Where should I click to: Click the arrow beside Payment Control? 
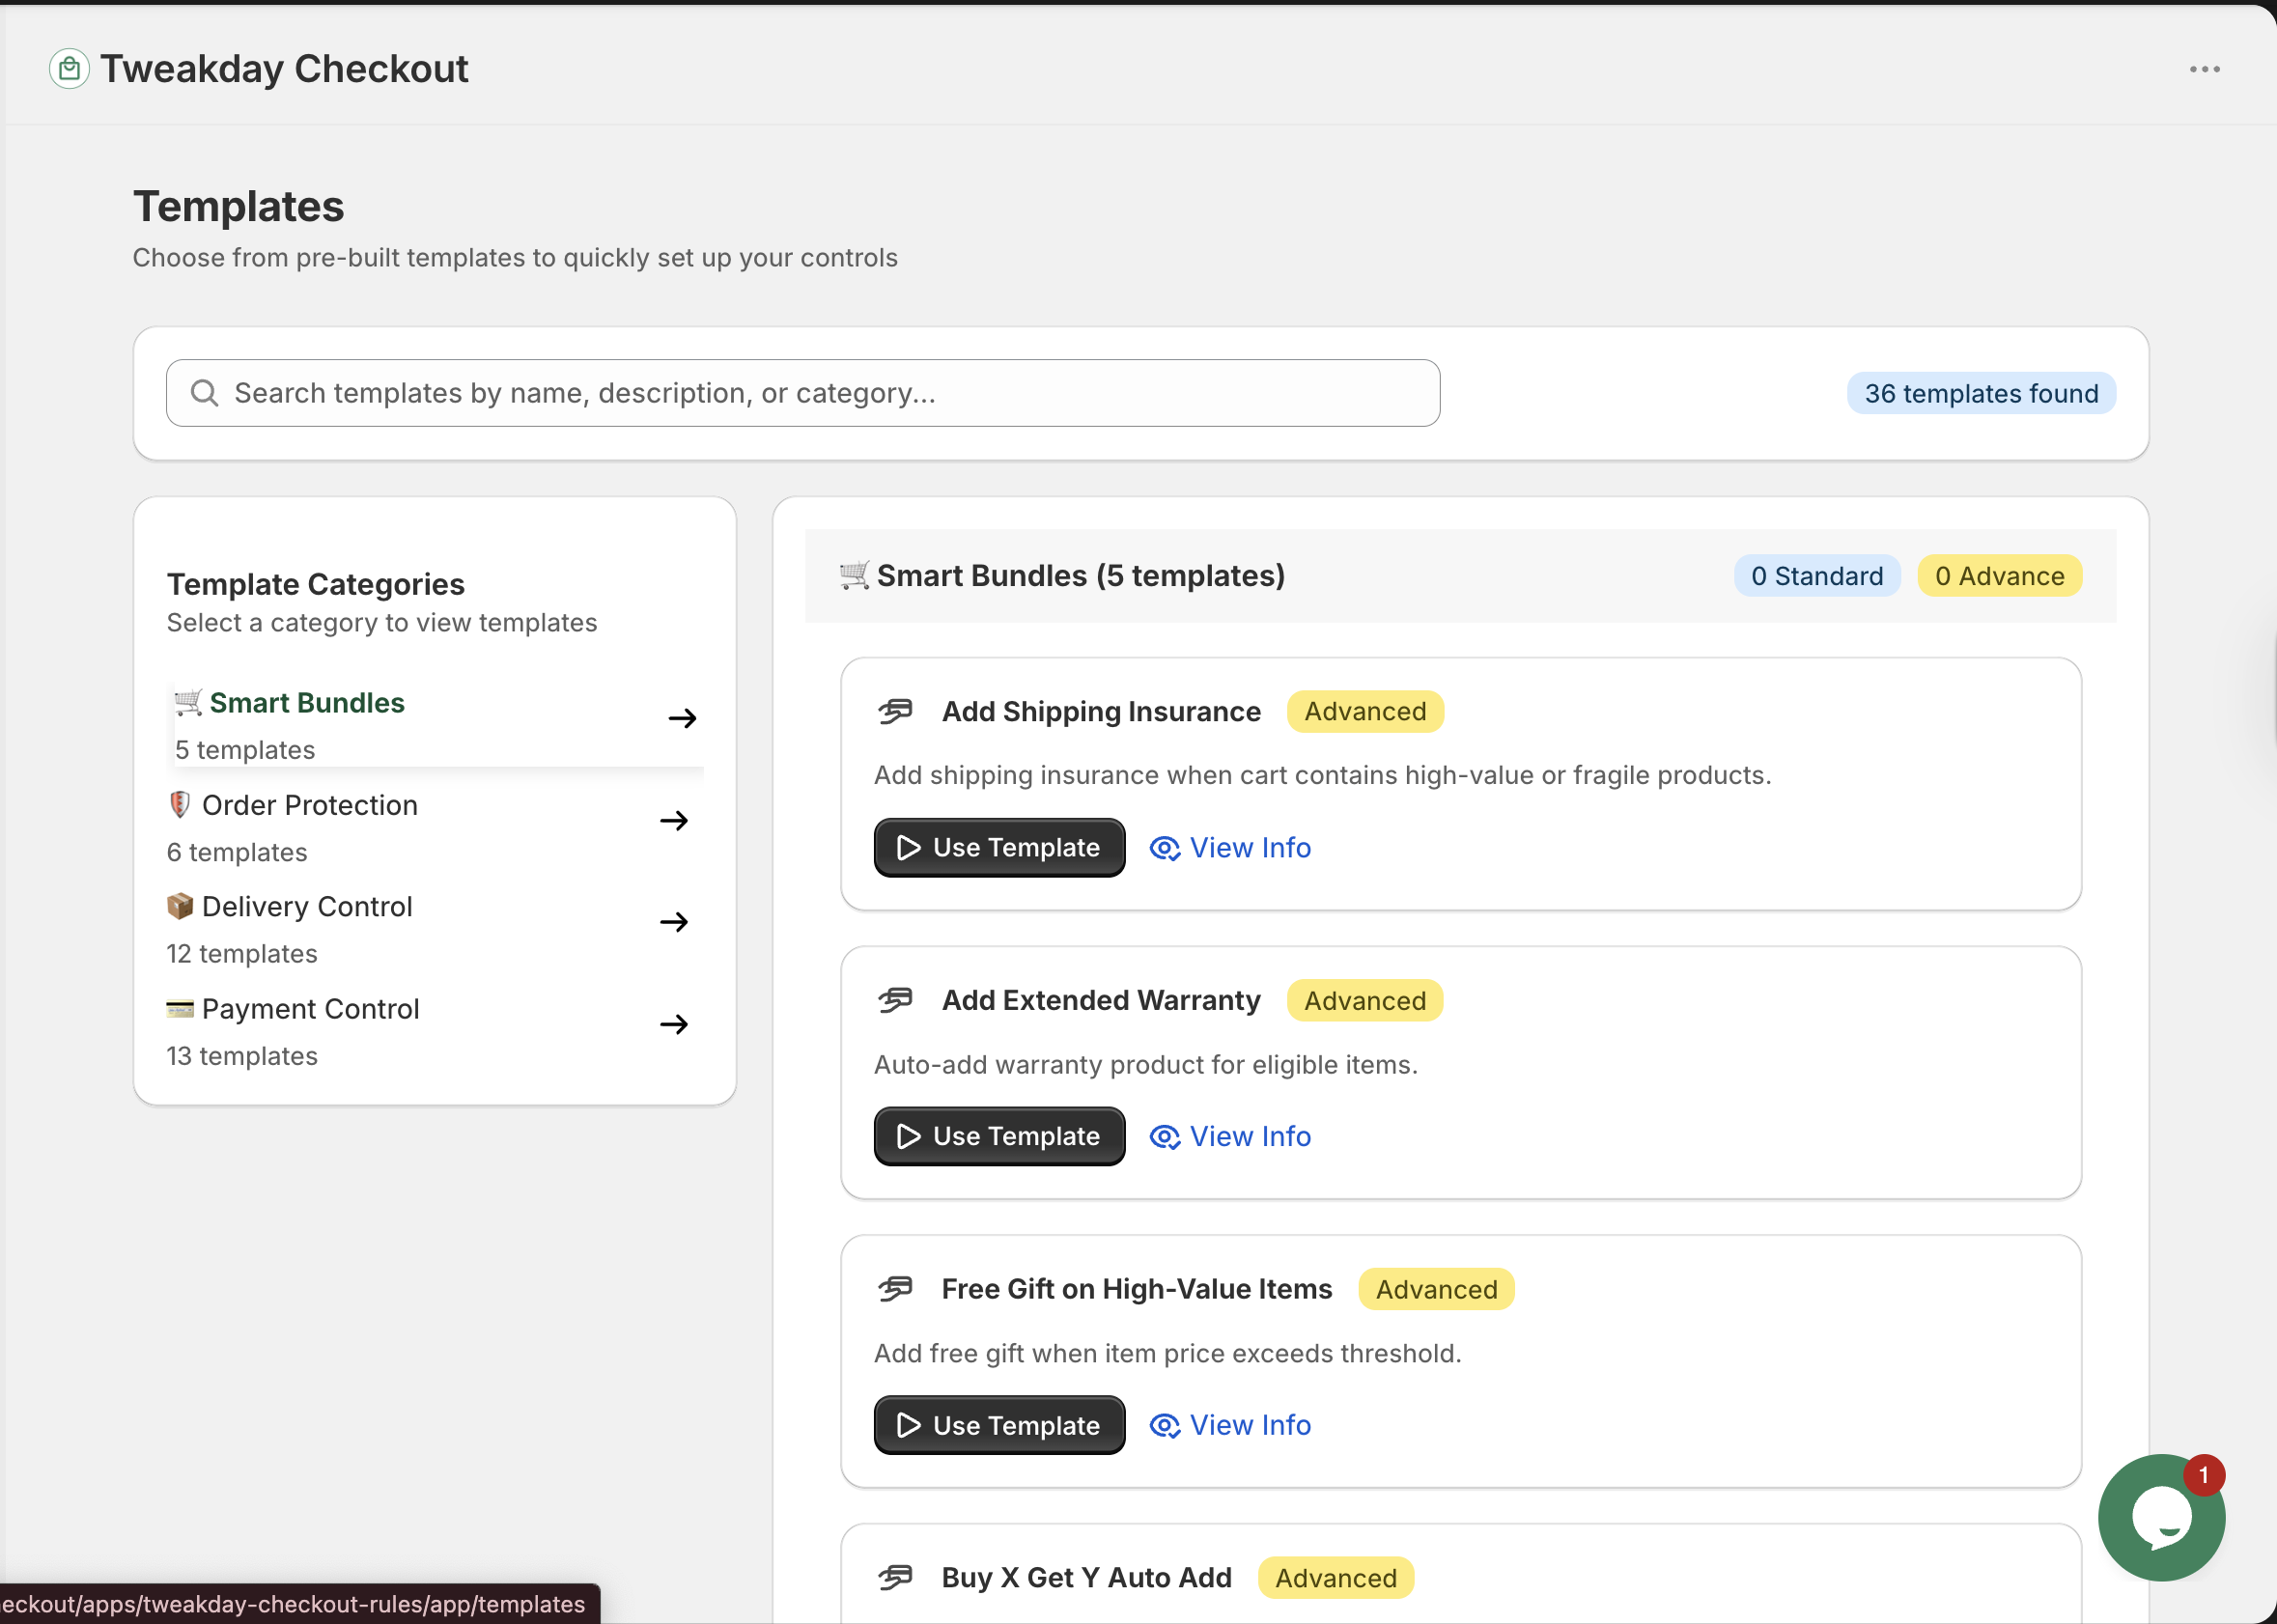674,1024
